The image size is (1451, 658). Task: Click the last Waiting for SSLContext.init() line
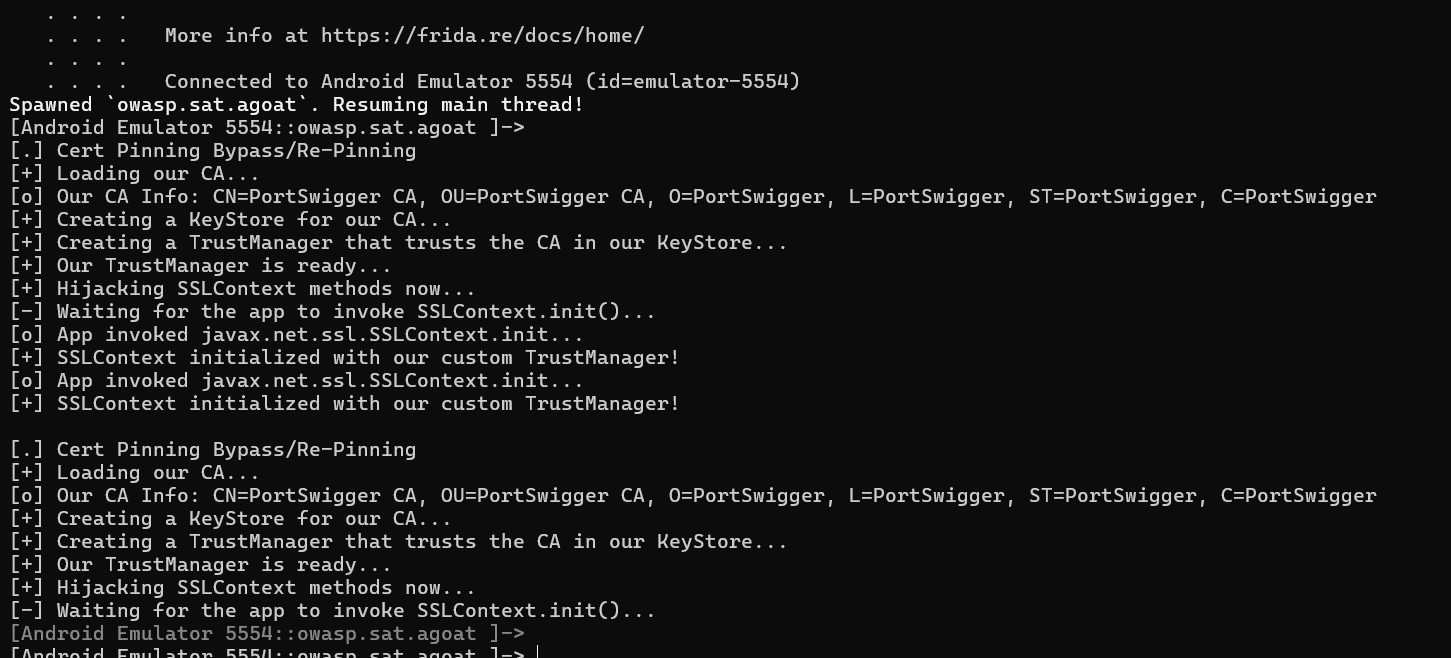pyautogui.click(x=355, y=611)
